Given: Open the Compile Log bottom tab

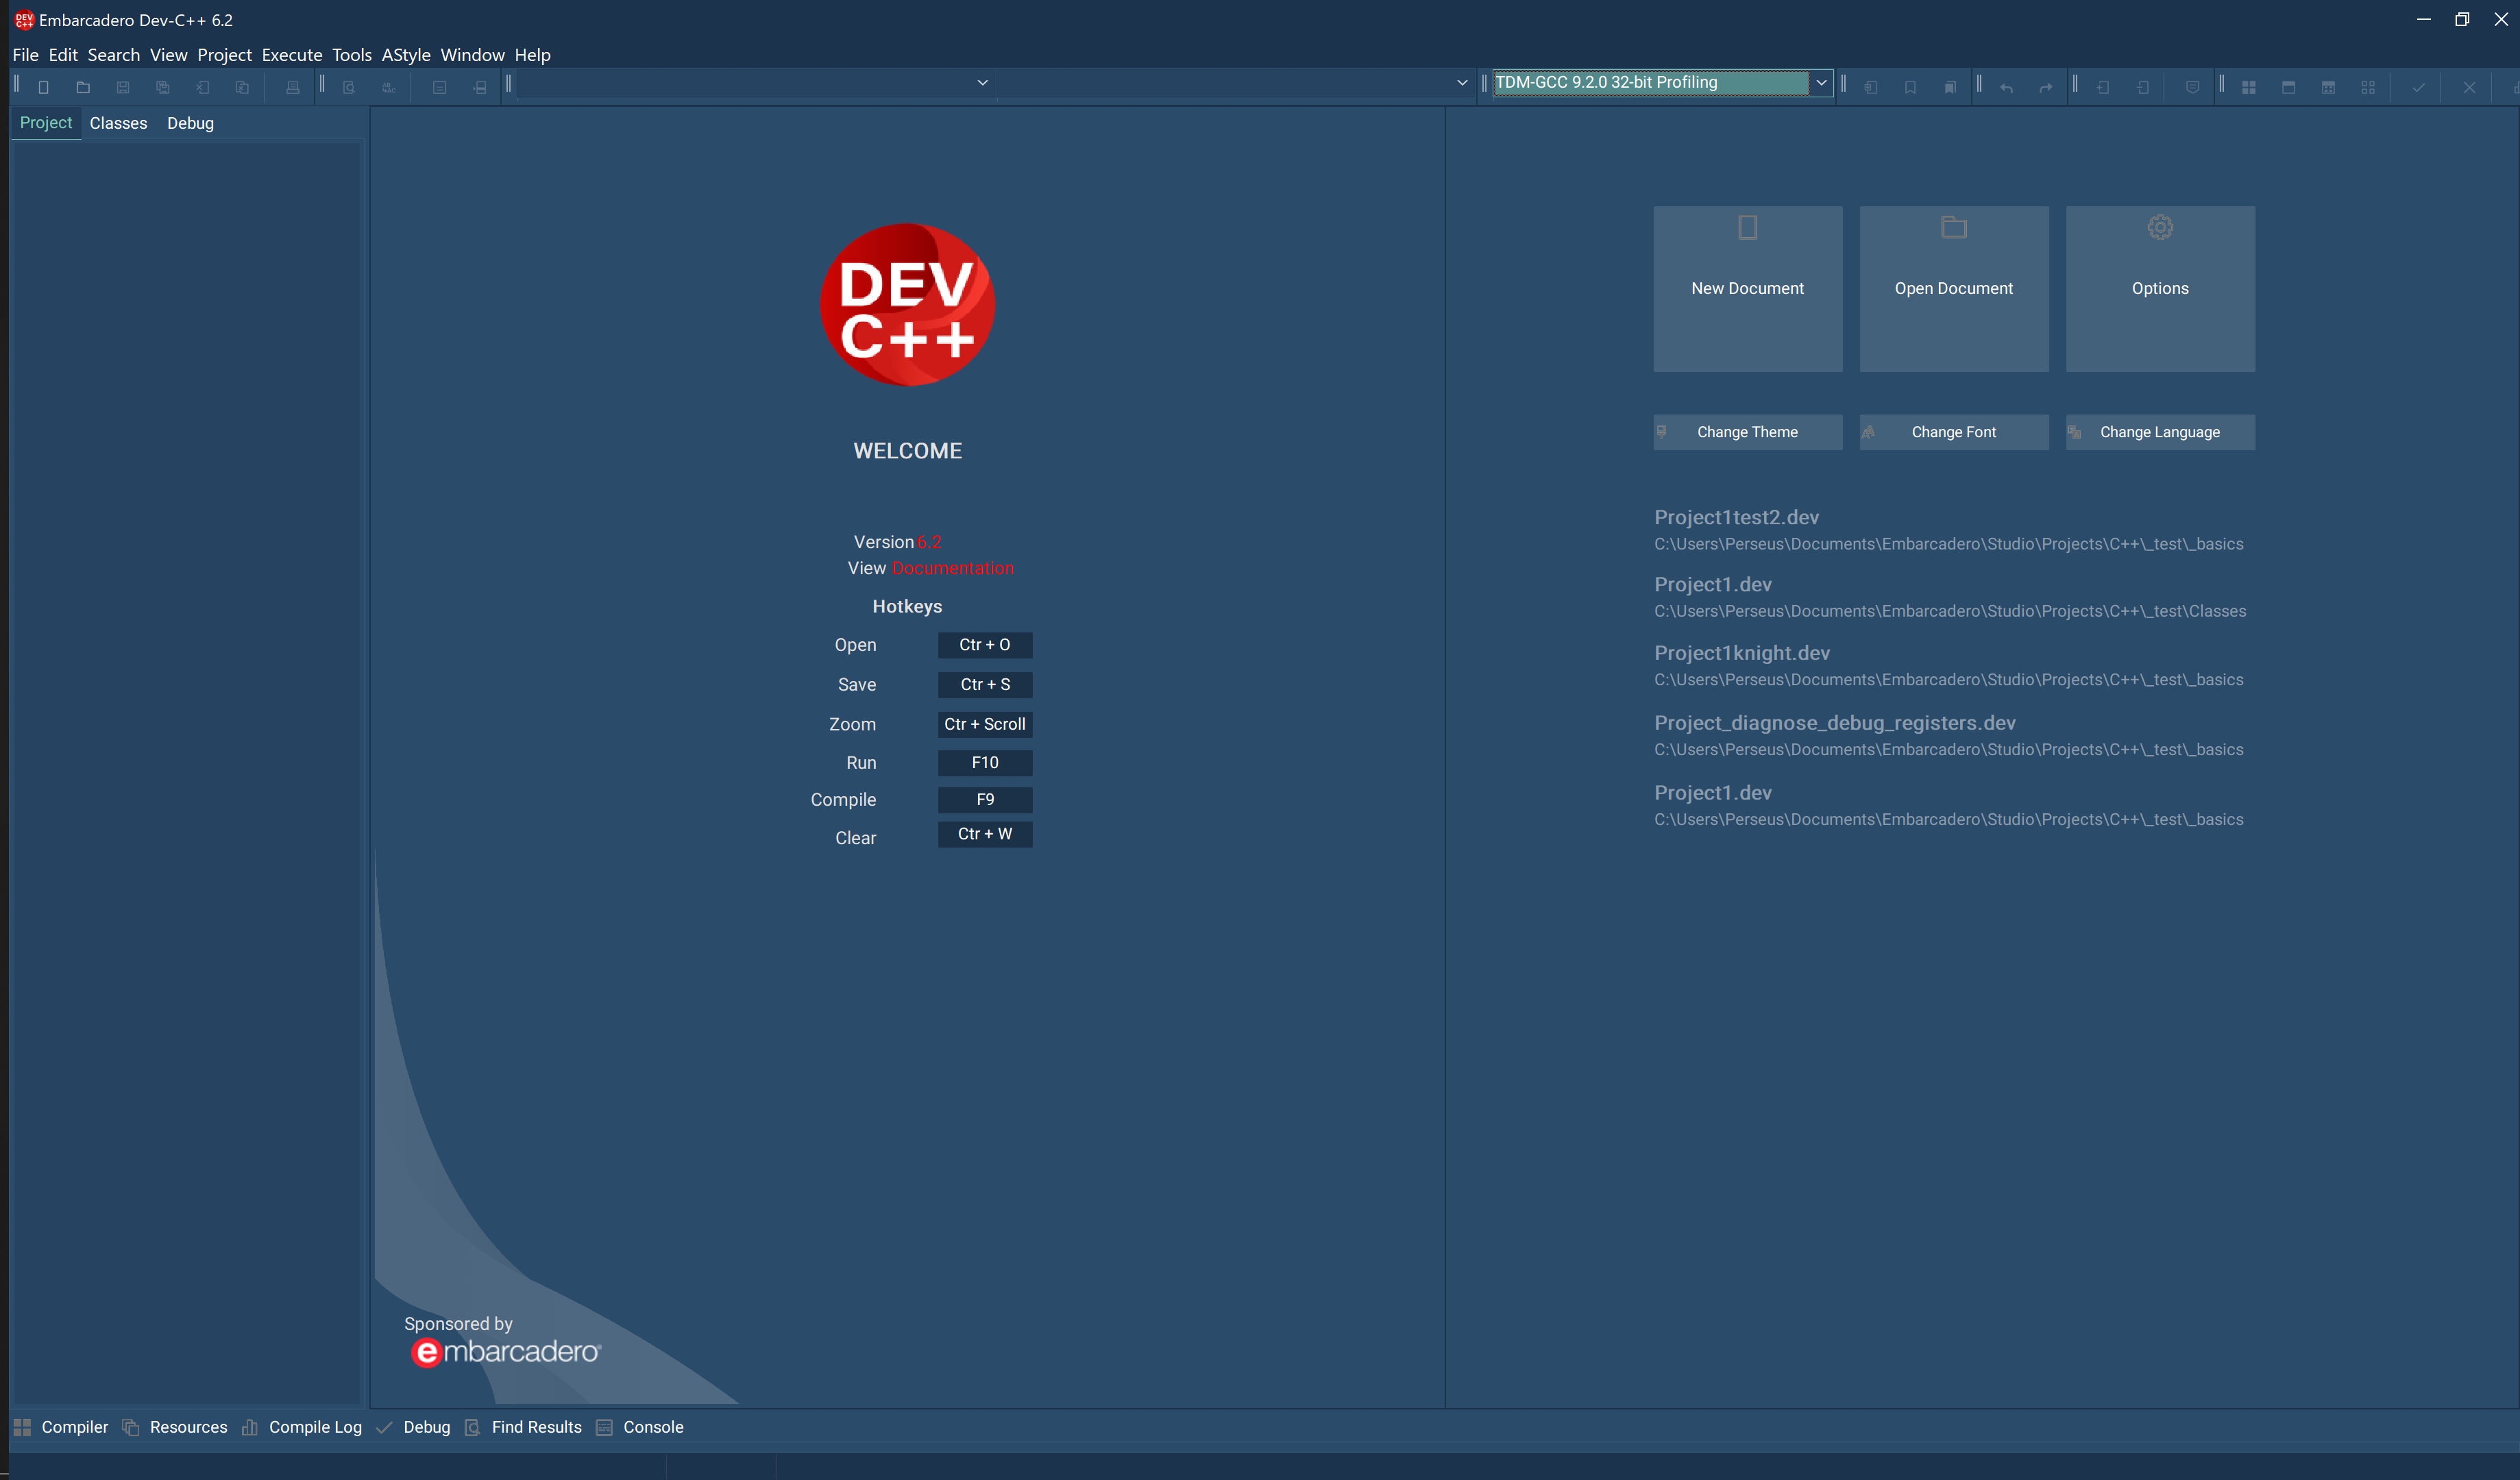Looking at the screenshot, I should coord(314,1427).
